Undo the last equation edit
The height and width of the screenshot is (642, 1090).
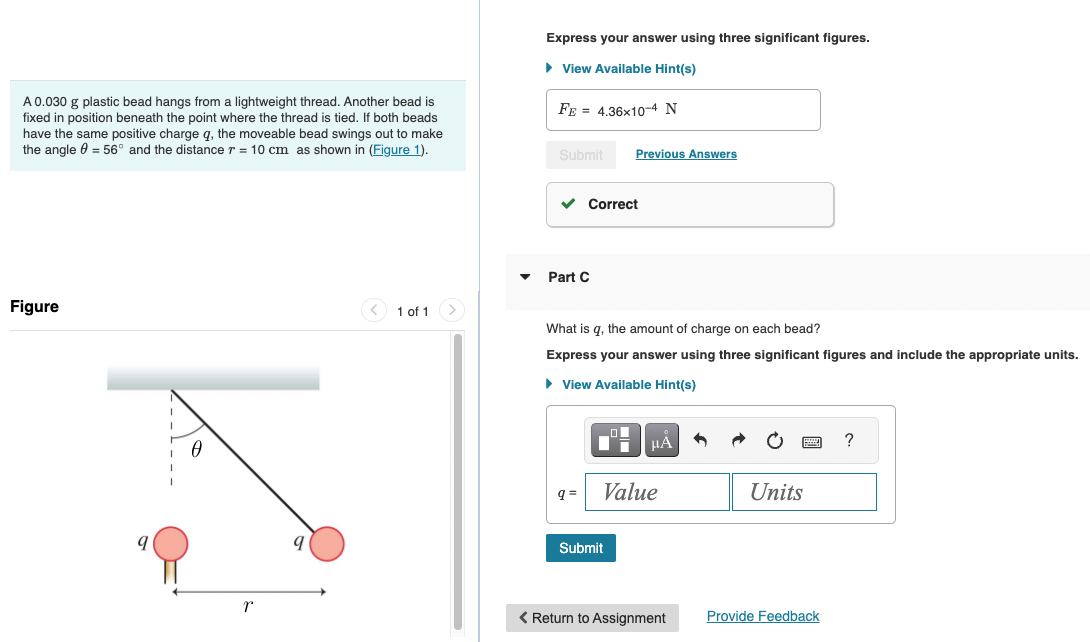point(701,440)
